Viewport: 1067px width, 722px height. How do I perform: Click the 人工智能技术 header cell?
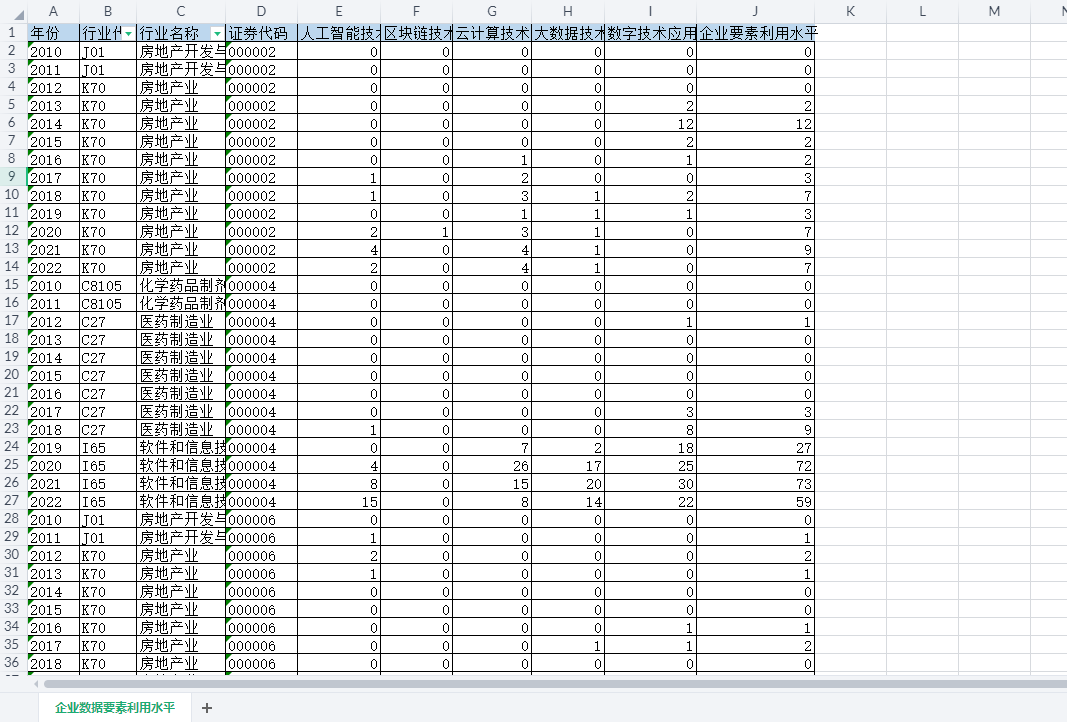coord(339,33)
